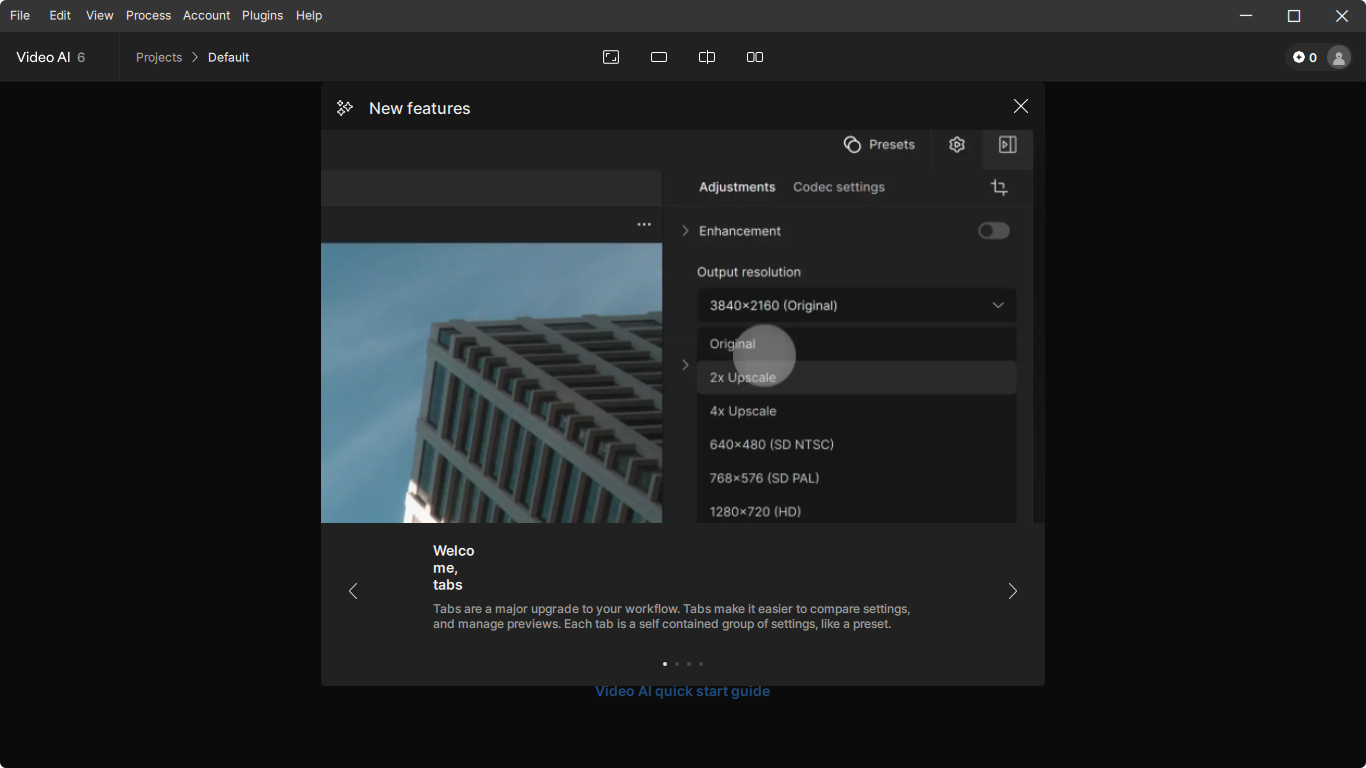Open the Presets button
The height and width of the screenshot is (768, 1366).
880,144
